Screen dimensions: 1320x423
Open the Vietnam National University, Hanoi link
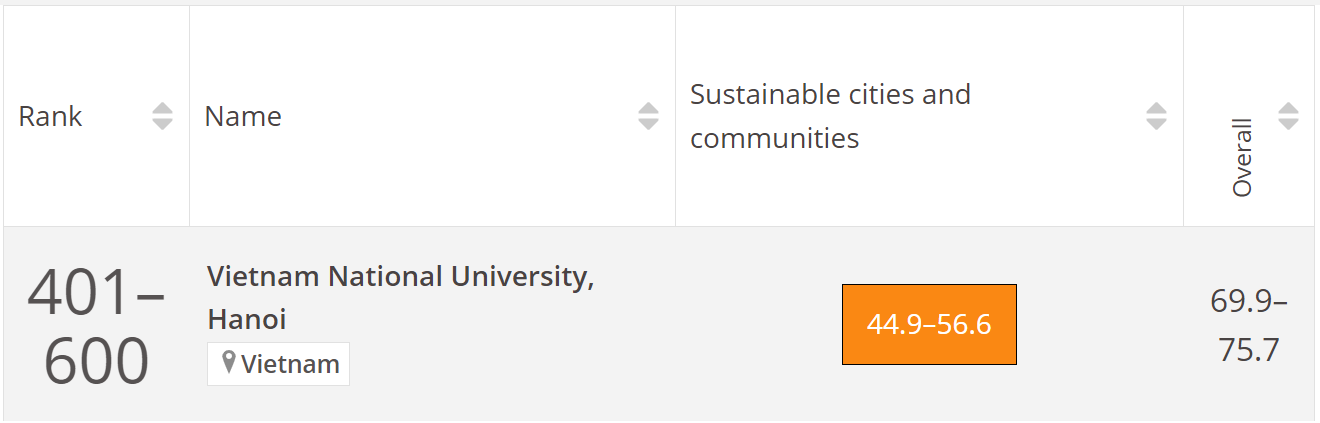point(400,277)
